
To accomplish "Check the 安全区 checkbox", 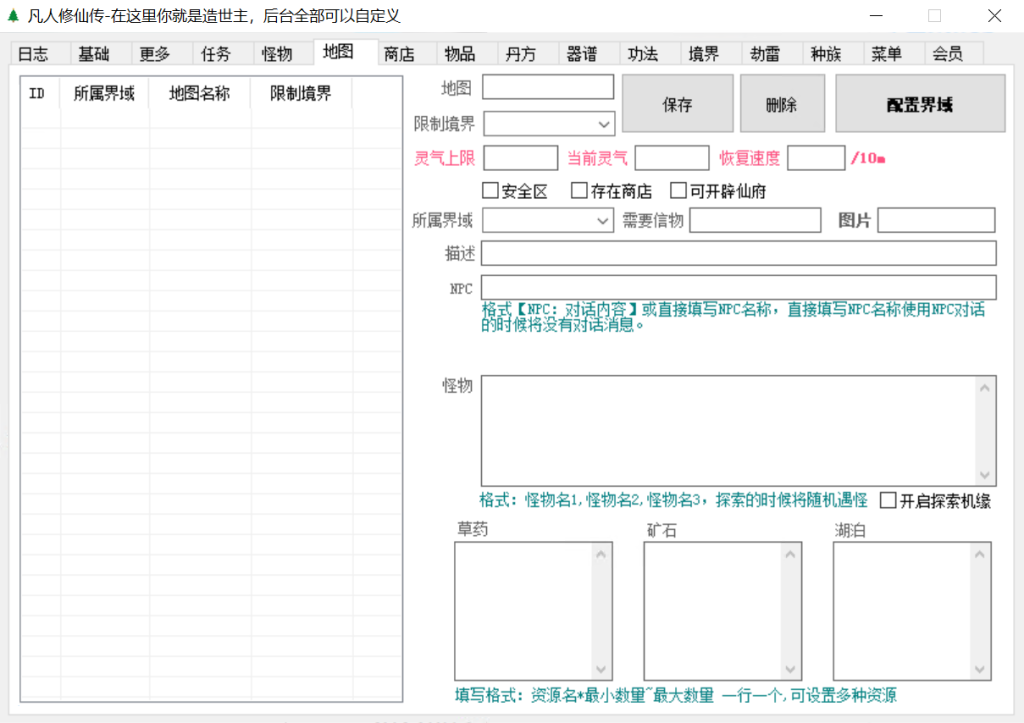I will click(491, 191).
